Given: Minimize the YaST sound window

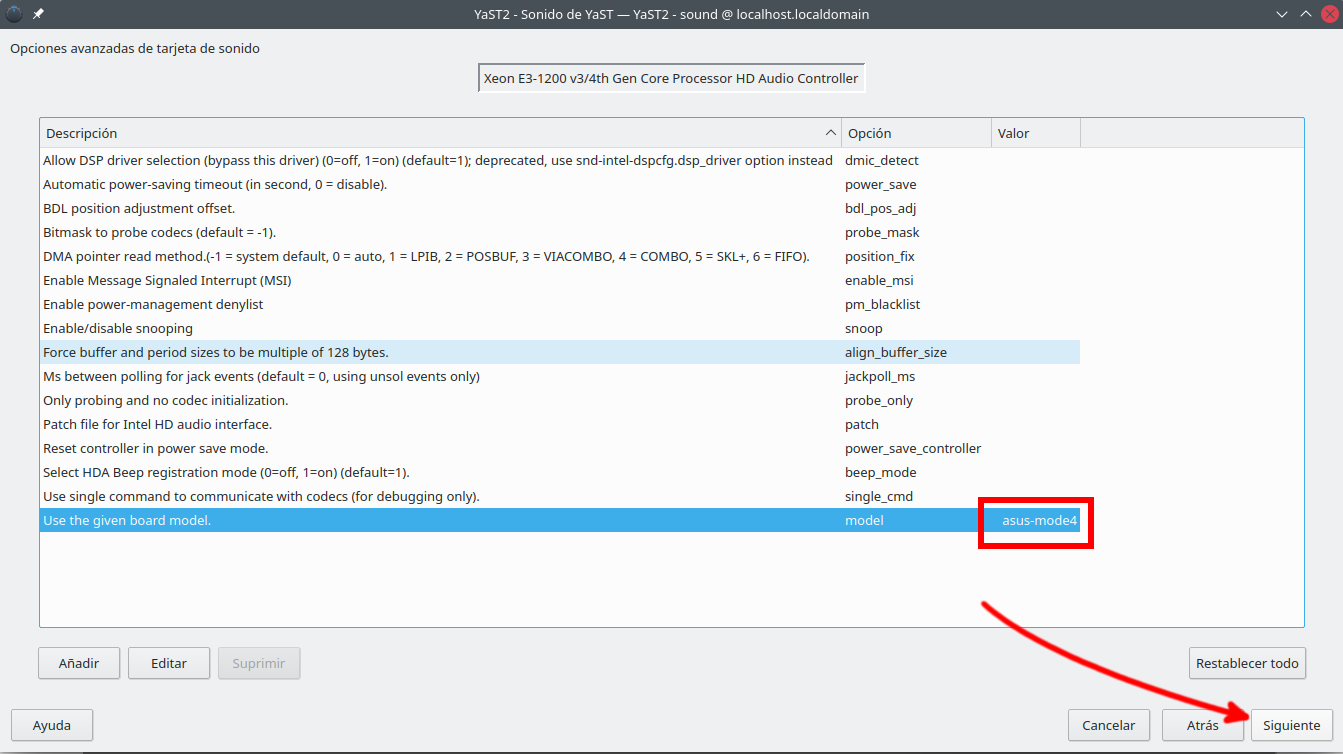Looking at the screenshot, I should coord(1282,14).
